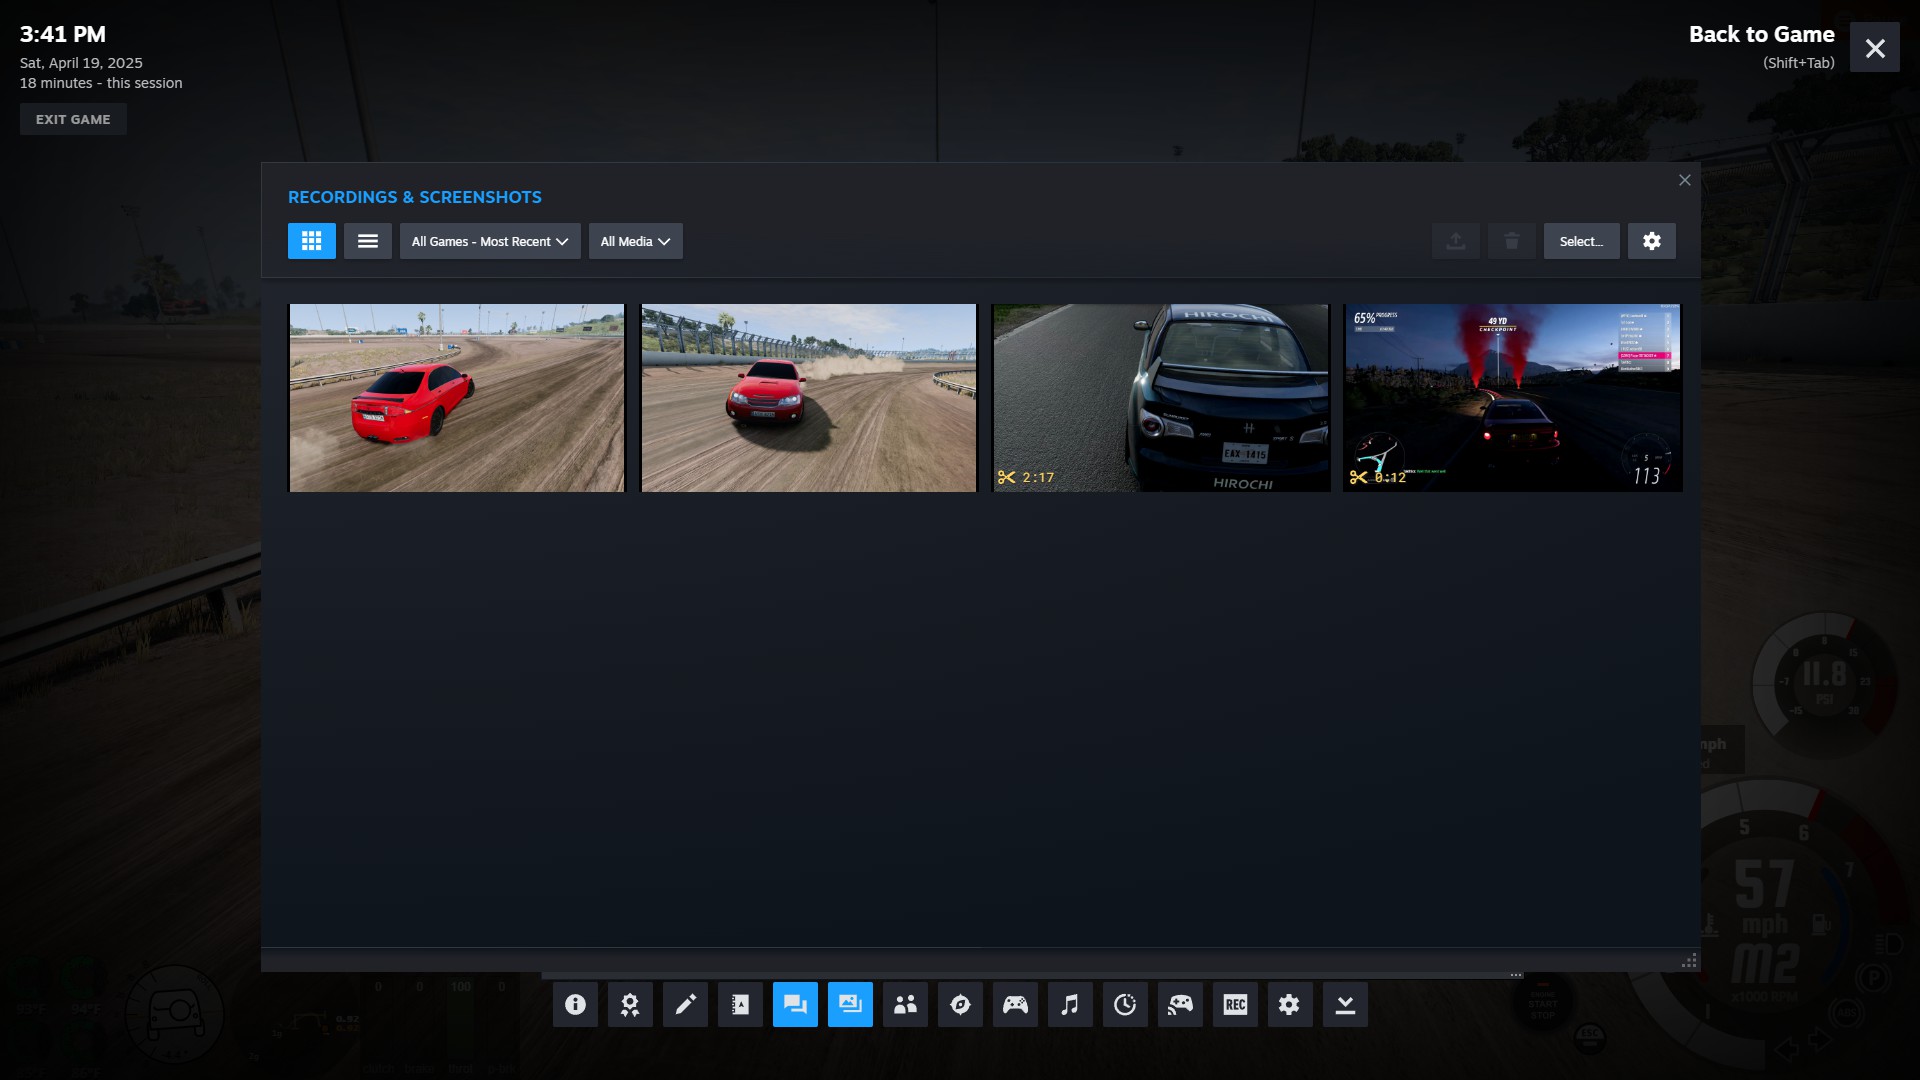This screenshot has width=1920, height=1080.
Task: Click the 'Sat, April 19, 2025' date text
Action: point(81,63)
